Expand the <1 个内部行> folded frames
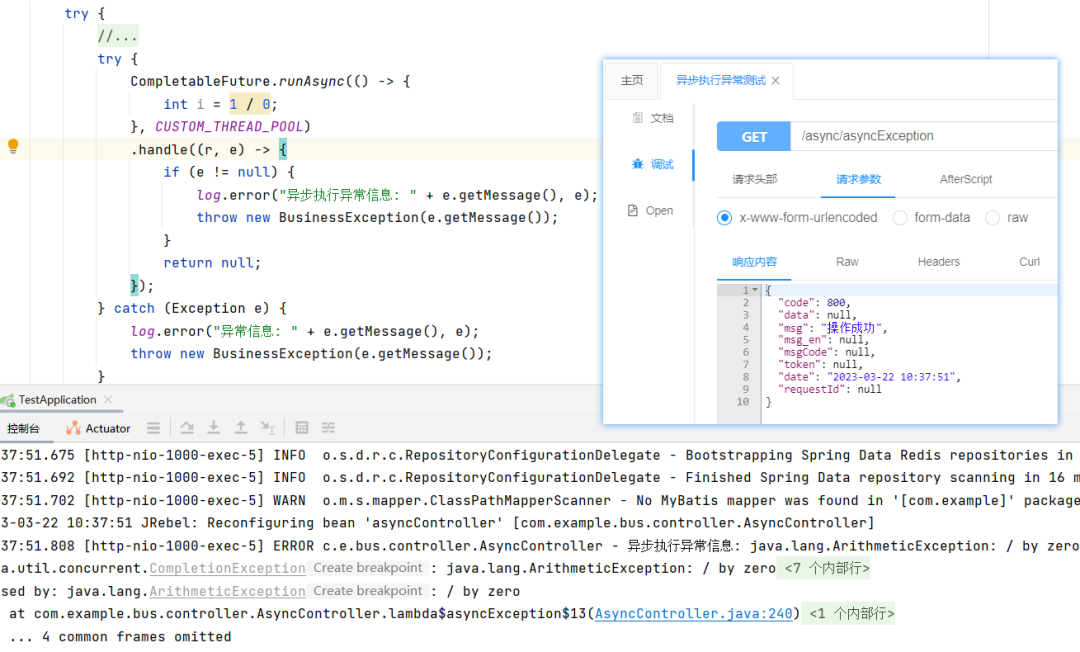The width and height of the screenshot is (1080, 652). pyautogui.click(x=852, y=613)
